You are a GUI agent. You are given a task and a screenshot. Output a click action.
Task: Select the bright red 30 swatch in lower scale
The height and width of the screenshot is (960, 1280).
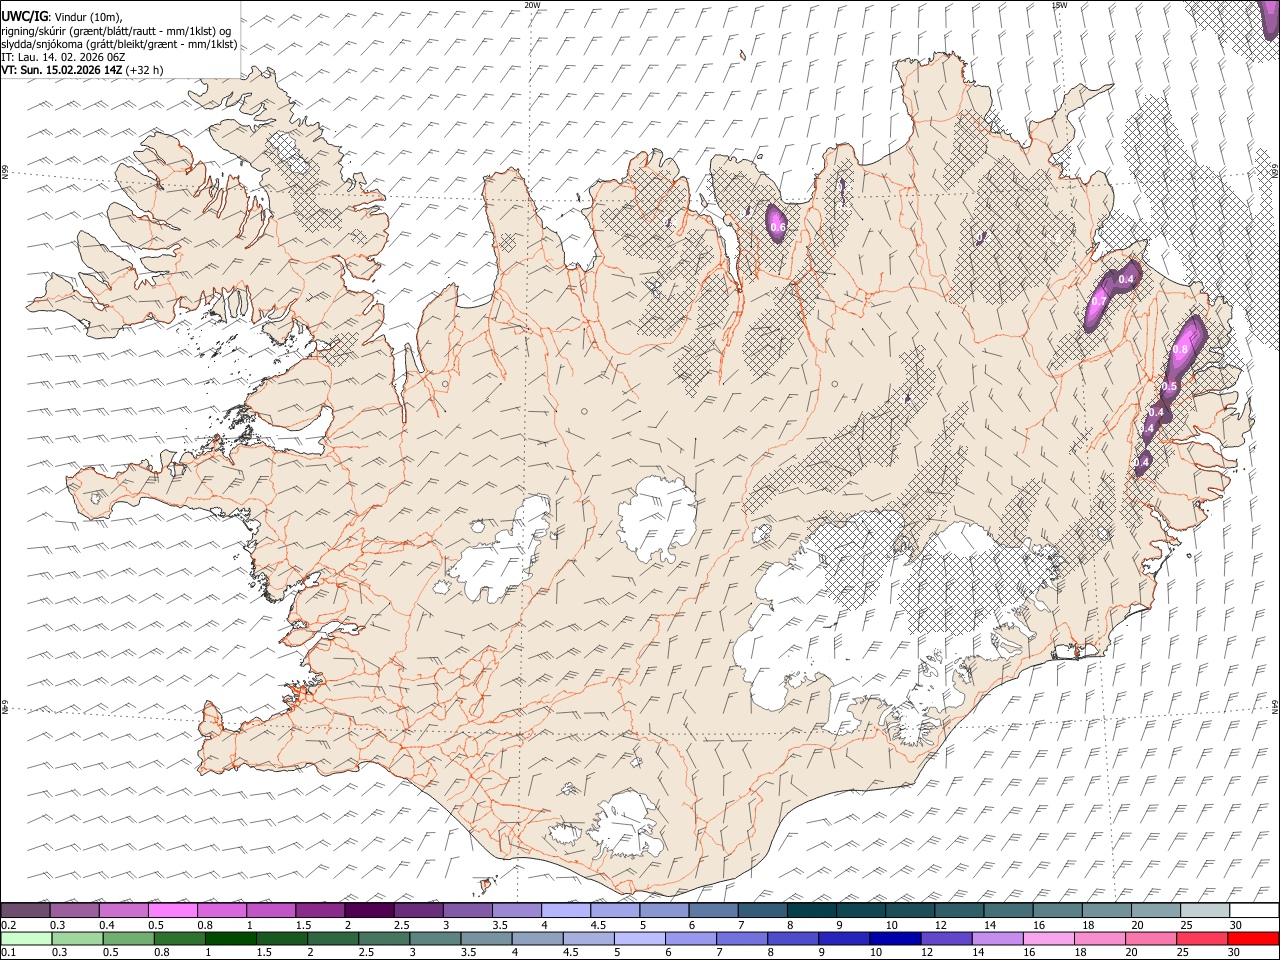1253,938
